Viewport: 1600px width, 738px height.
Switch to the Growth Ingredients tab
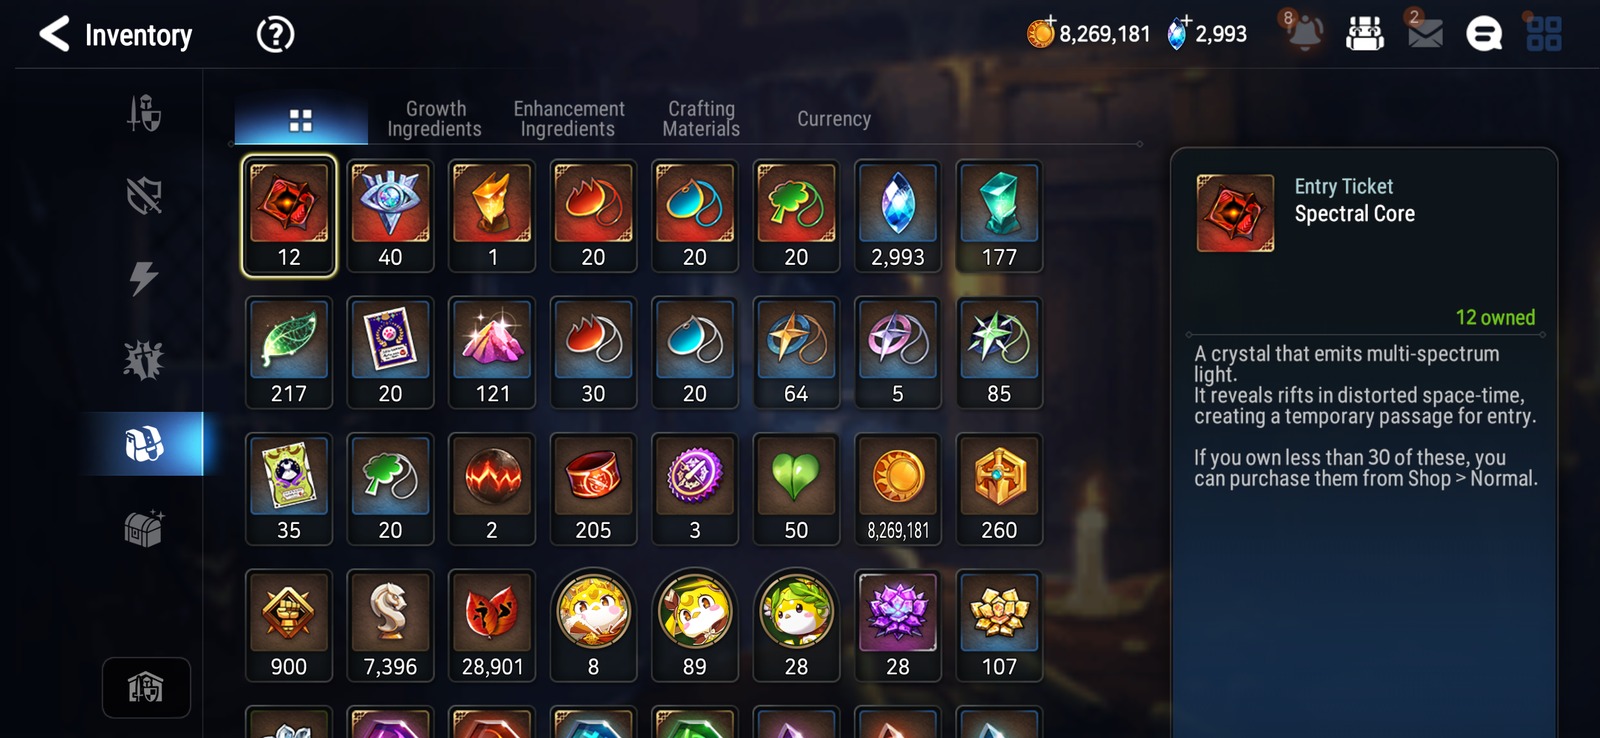435,119
